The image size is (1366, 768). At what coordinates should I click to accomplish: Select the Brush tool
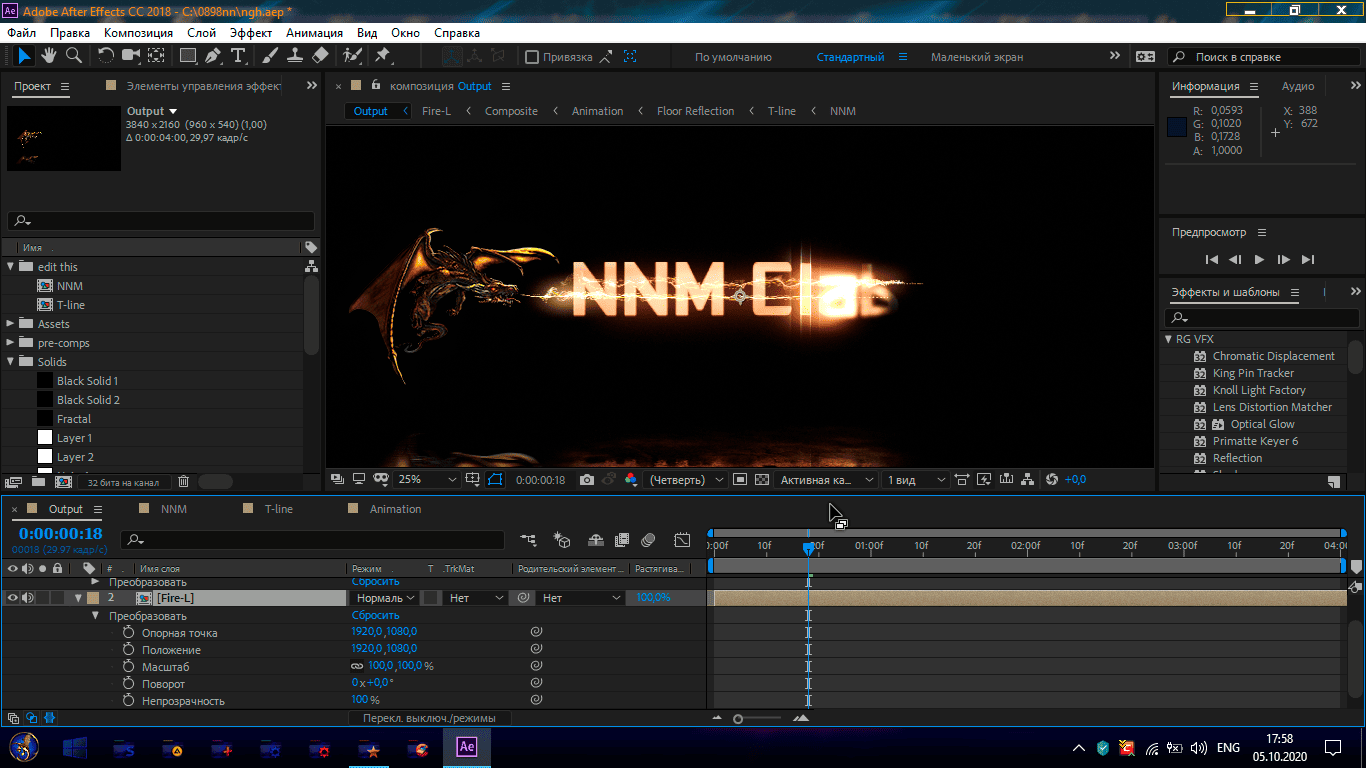click(x=272, y=56)
